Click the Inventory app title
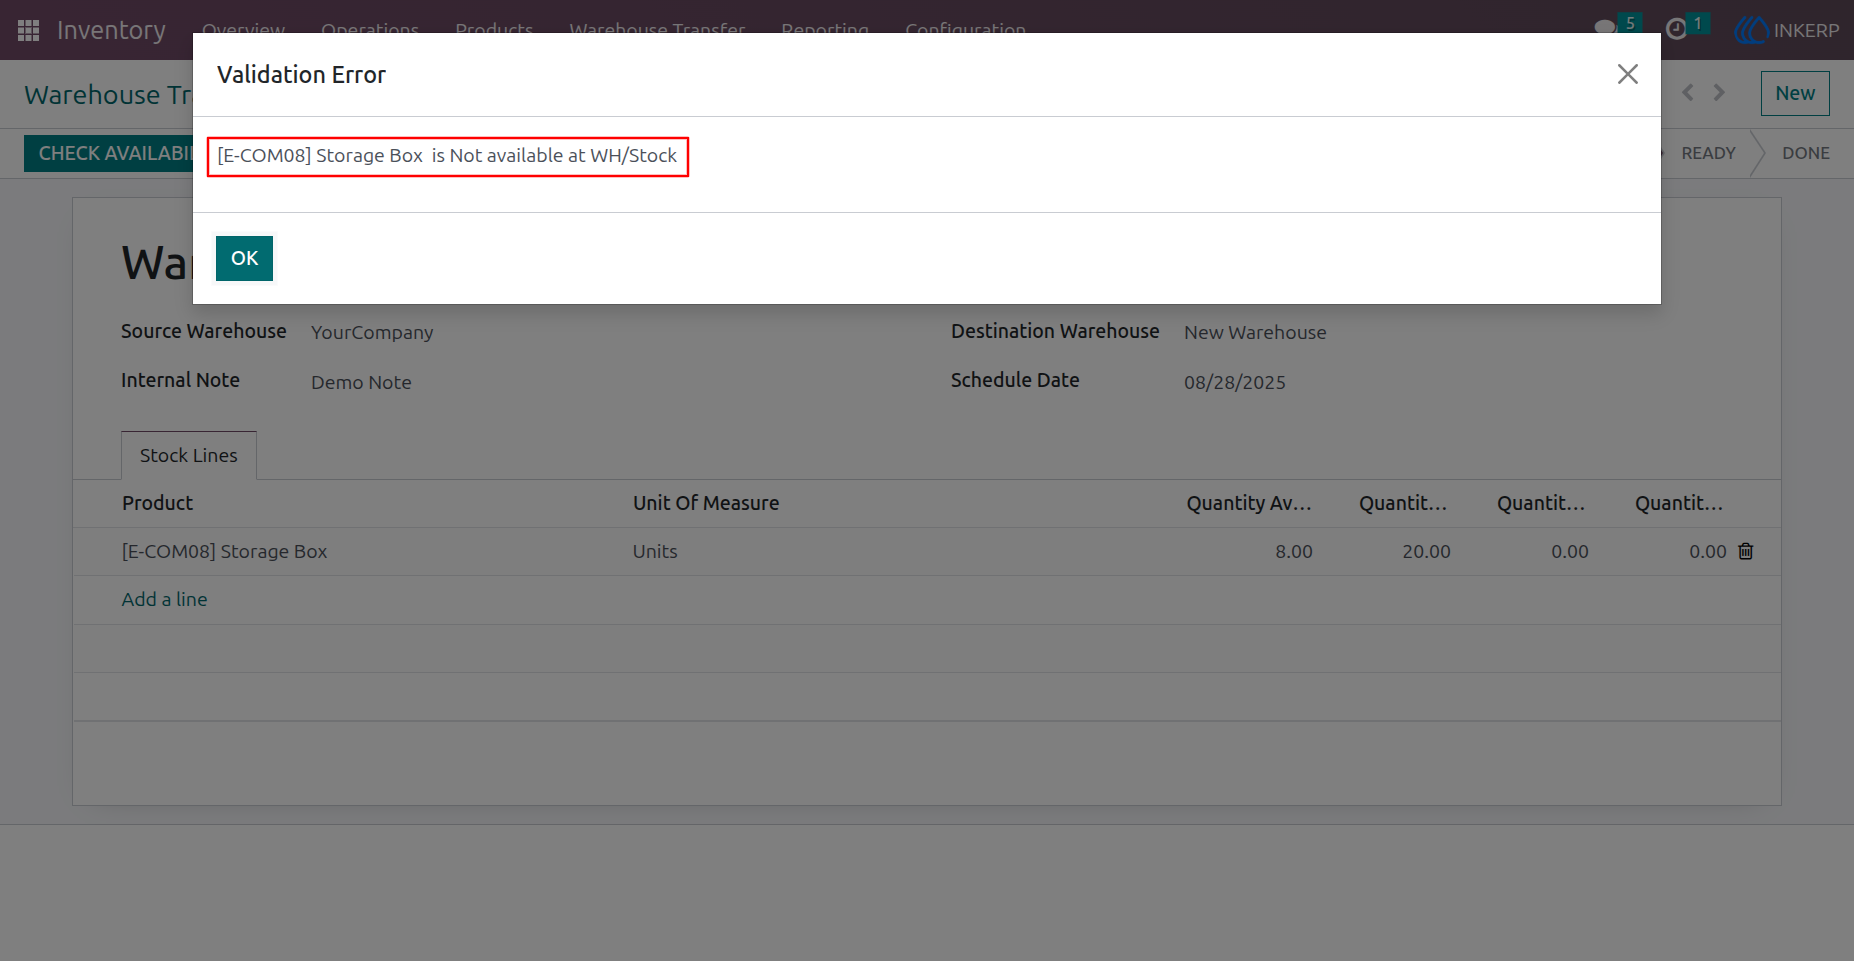The width and height of the screenshot is (1854, 961). point(111,30)
